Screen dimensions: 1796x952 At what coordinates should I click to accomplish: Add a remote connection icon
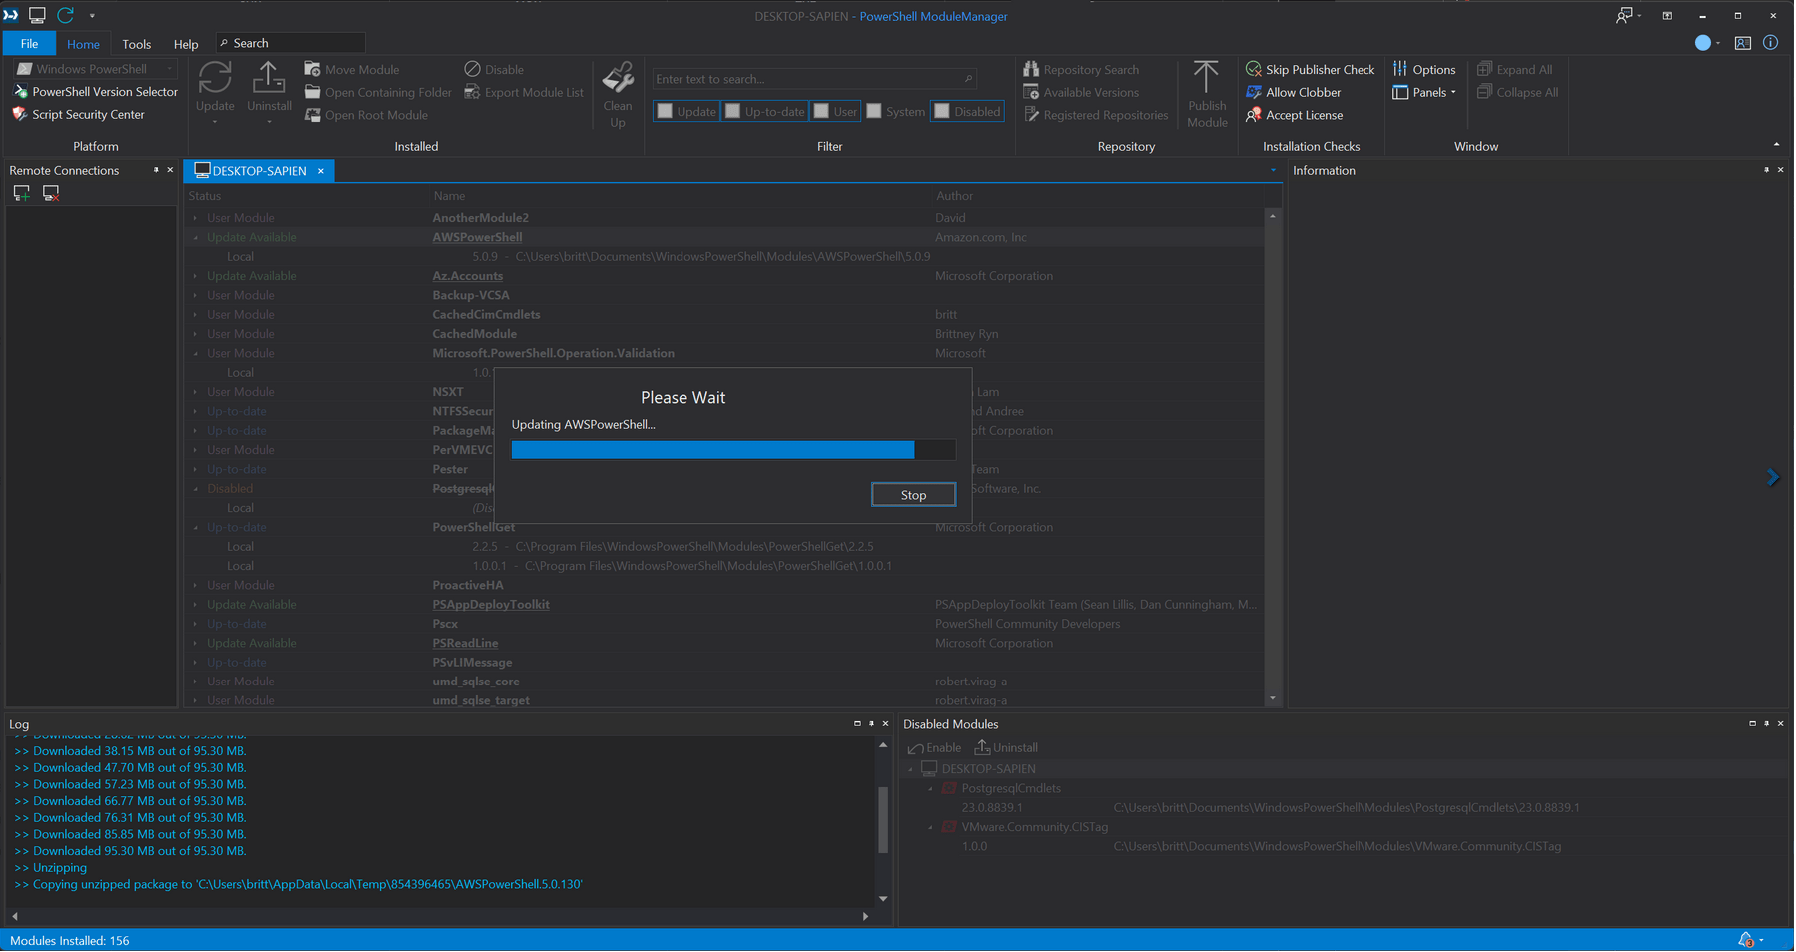pyautogui.click(x=22, y=193)
